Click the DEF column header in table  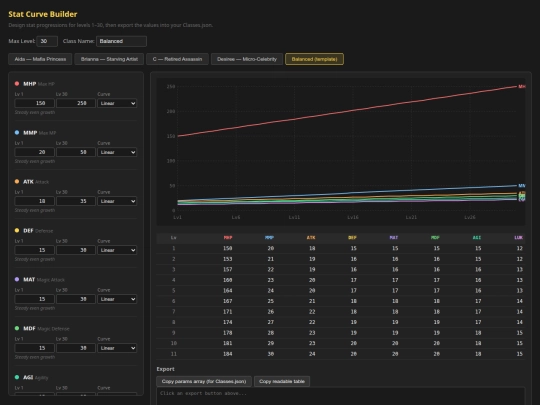352,238
